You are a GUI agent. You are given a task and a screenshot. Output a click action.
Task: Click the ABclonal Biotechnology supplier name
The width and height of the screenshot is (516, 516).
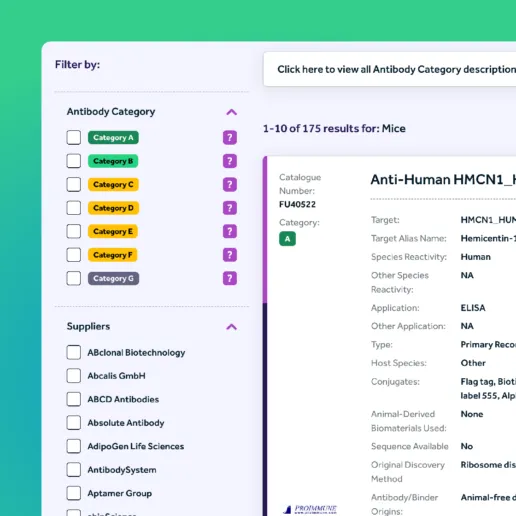coord(136,353)
